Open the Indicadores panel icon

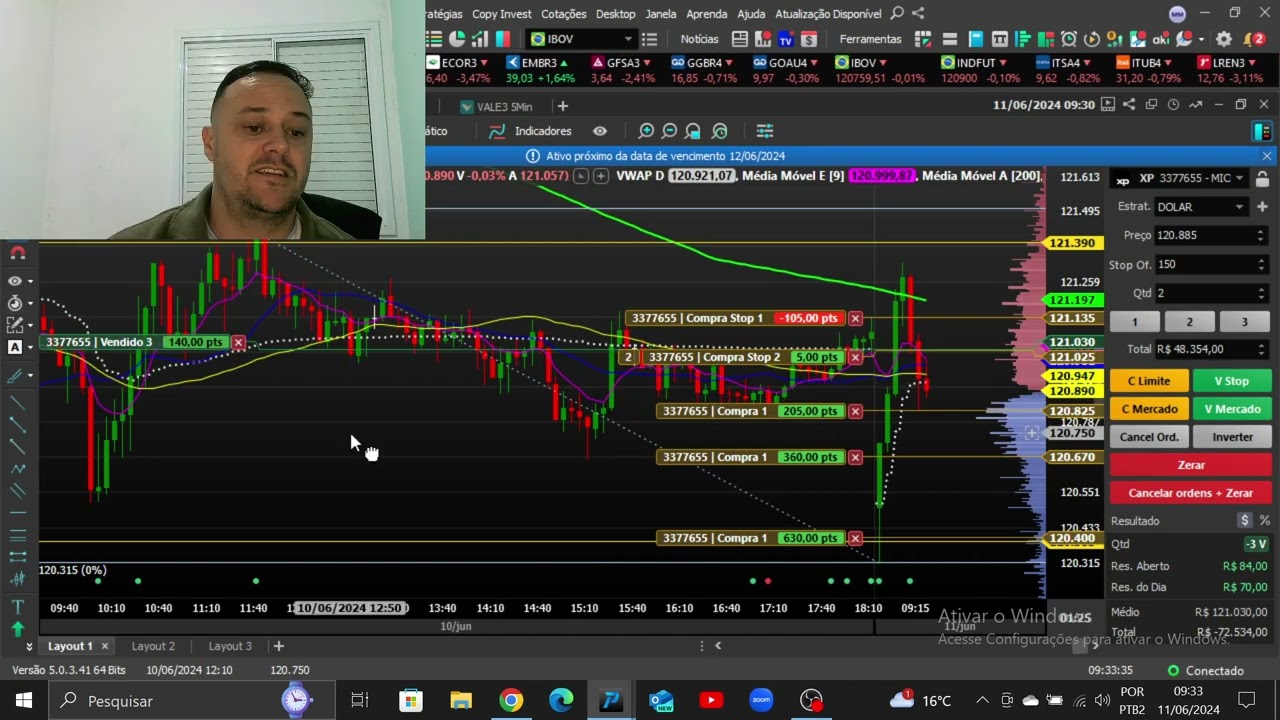(497, 131)
